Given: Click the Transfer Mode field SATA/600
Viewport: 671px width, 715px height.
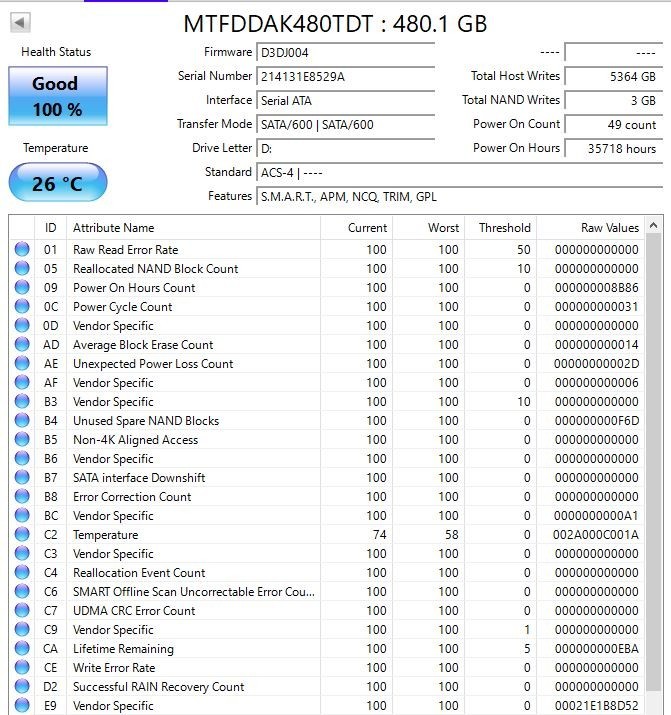Looking at the screenshot, I should tap(346, 124).
